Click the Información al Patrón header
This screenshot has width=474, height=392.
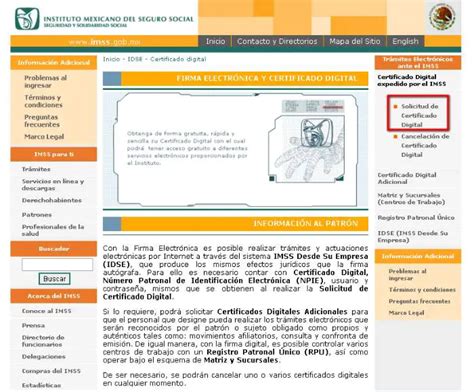point(235,224)
